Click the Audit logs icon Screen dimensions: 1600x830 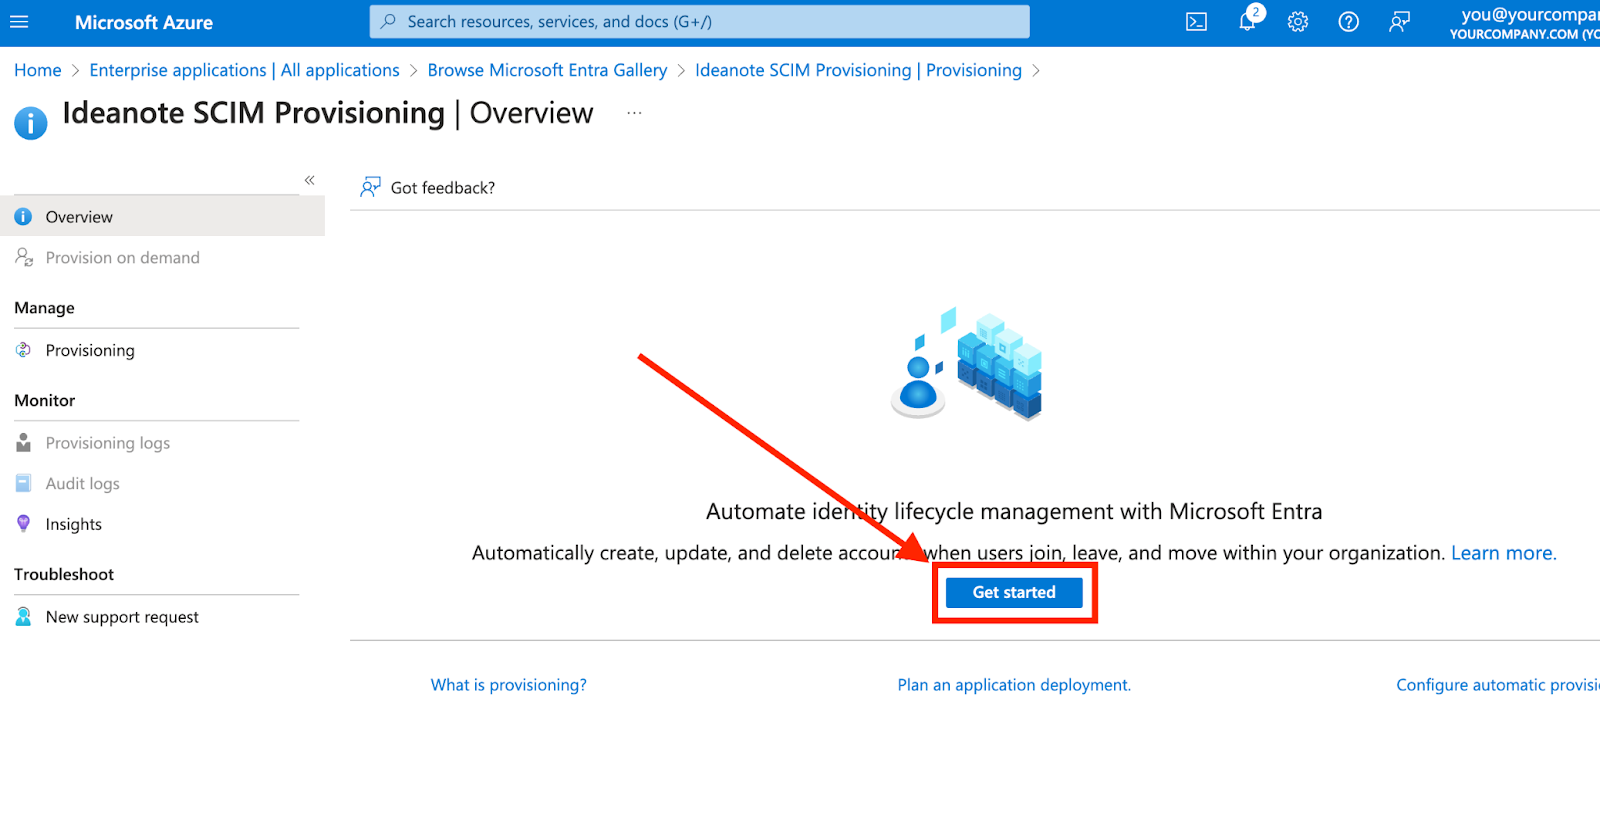coord(23,483)
